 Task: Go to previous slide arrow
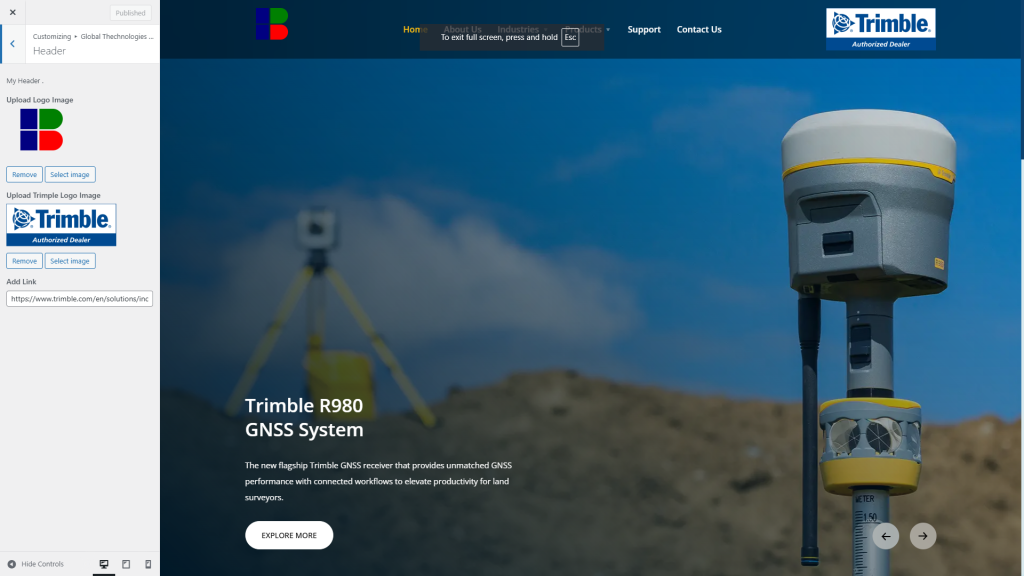tap(886, 536)
